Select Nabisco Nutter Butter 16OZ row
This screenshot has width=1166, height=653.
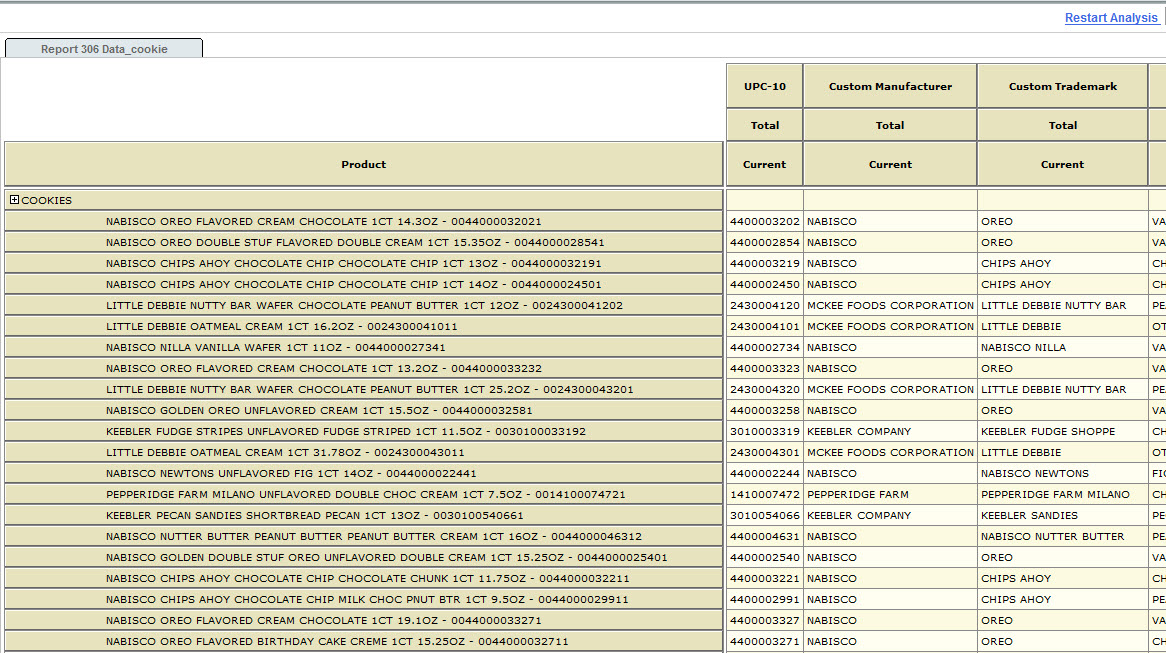point(364,536)
